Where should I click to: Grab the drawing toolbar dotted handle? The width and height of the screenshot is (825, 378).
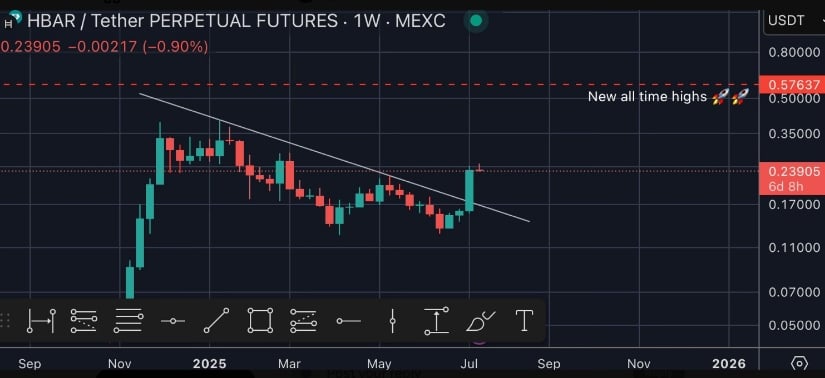click(x=6, y=321)
